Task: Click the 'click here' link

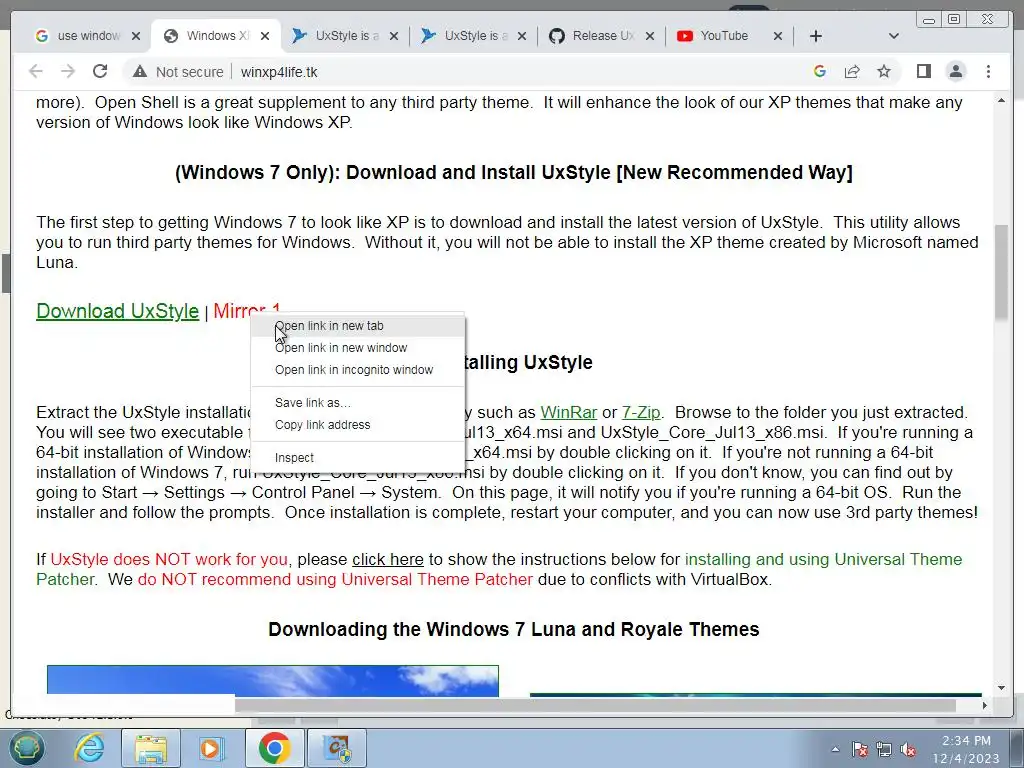Action: pyautogui.click(x=388, y=560)
